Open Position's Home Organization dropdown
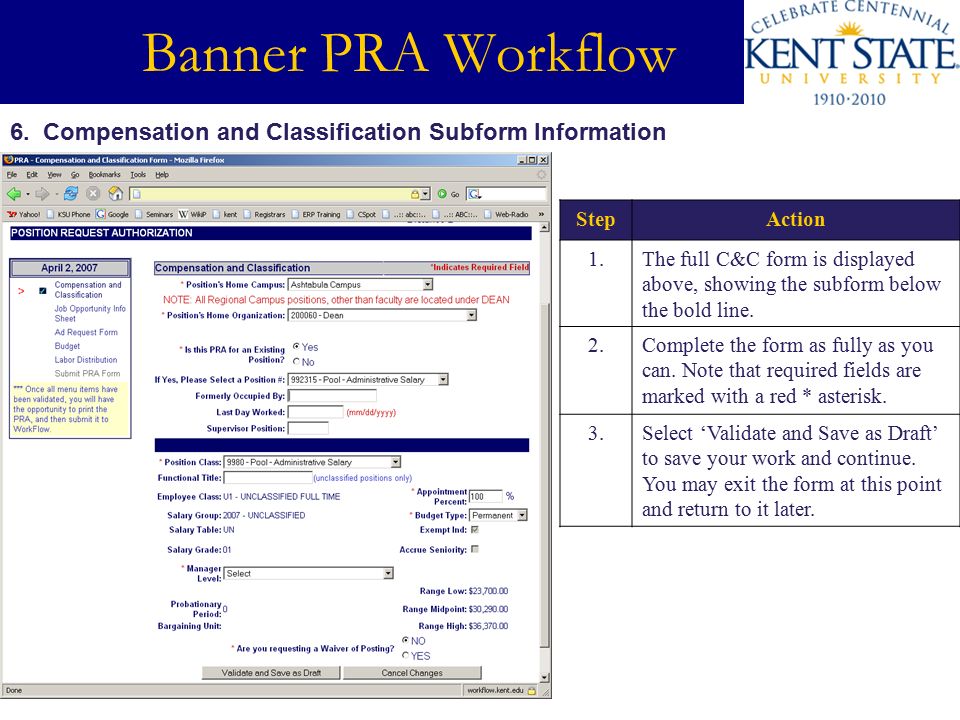 coord(382,315)
